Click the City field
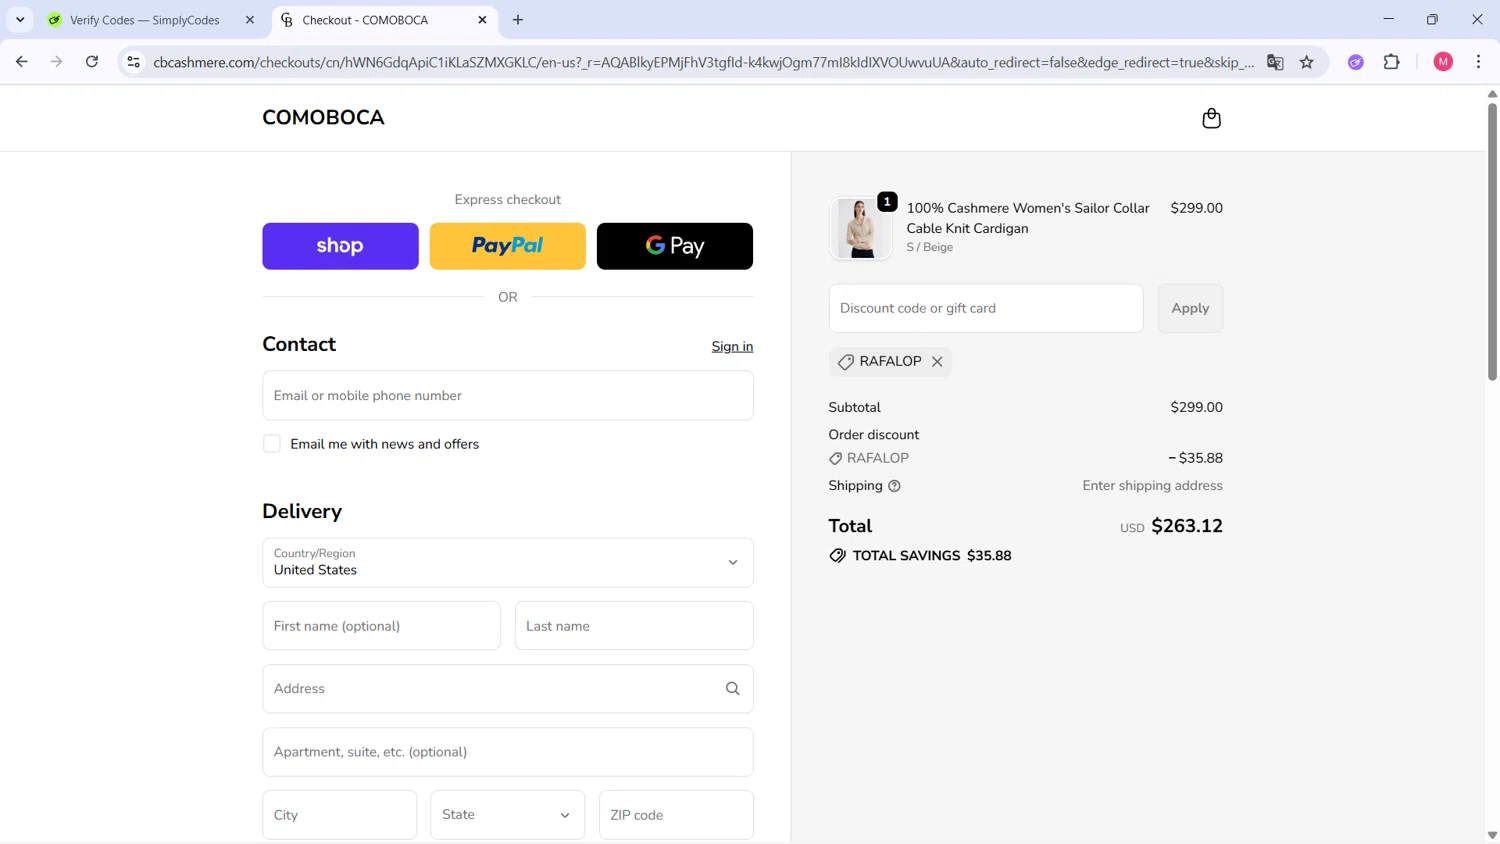 point(340,815)
